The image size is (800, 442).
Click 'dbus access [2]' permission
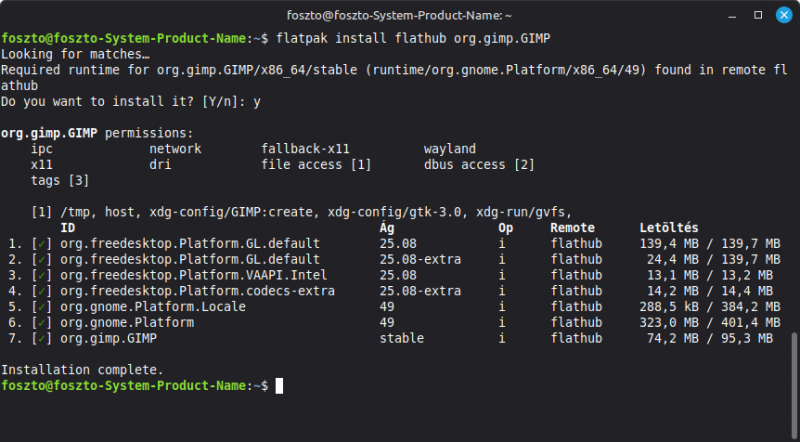click(479, 165)
